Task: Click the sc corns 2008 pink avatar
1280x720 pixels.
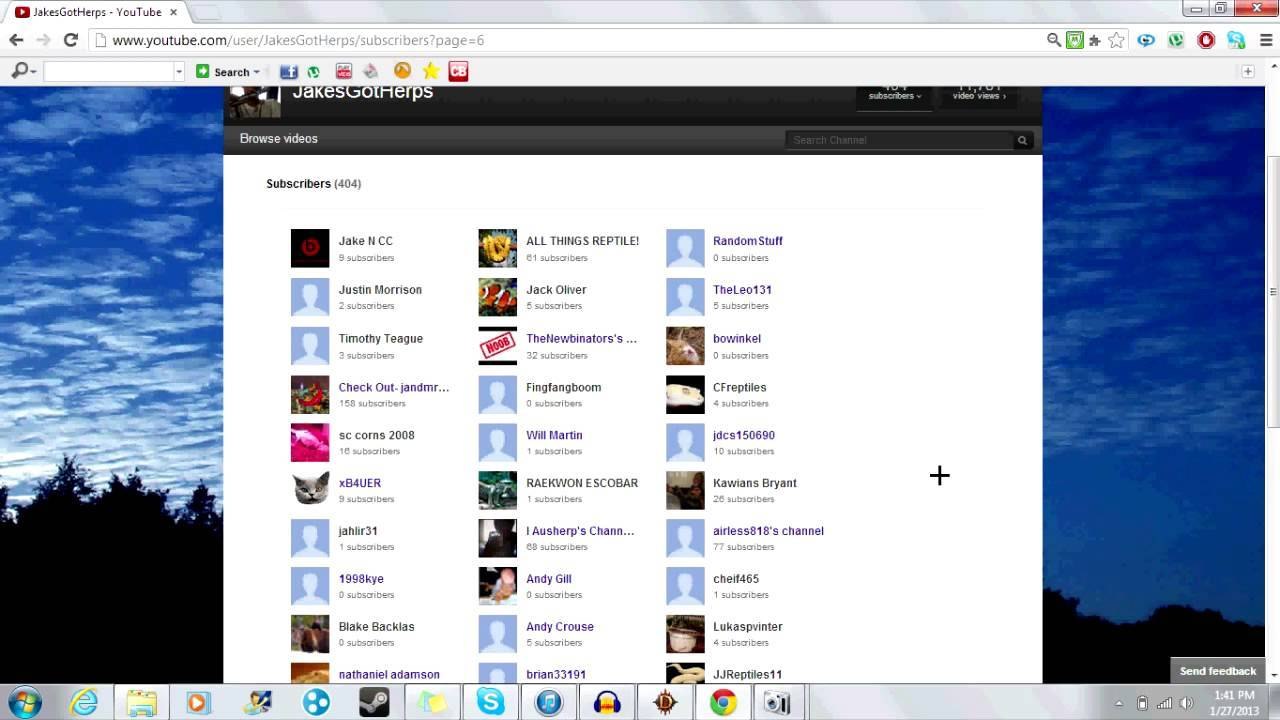Action: (310, 442)
